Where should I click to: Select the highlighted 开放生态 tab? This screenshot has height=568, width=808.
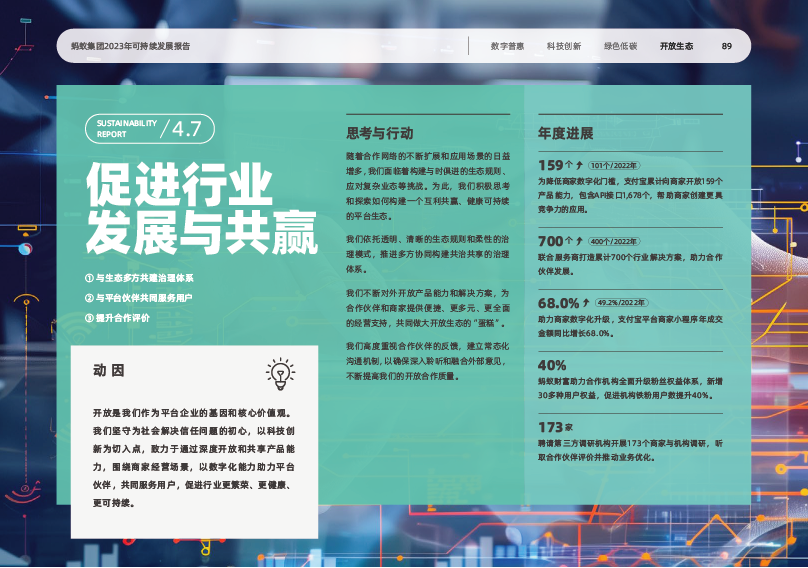pos(676,46)
